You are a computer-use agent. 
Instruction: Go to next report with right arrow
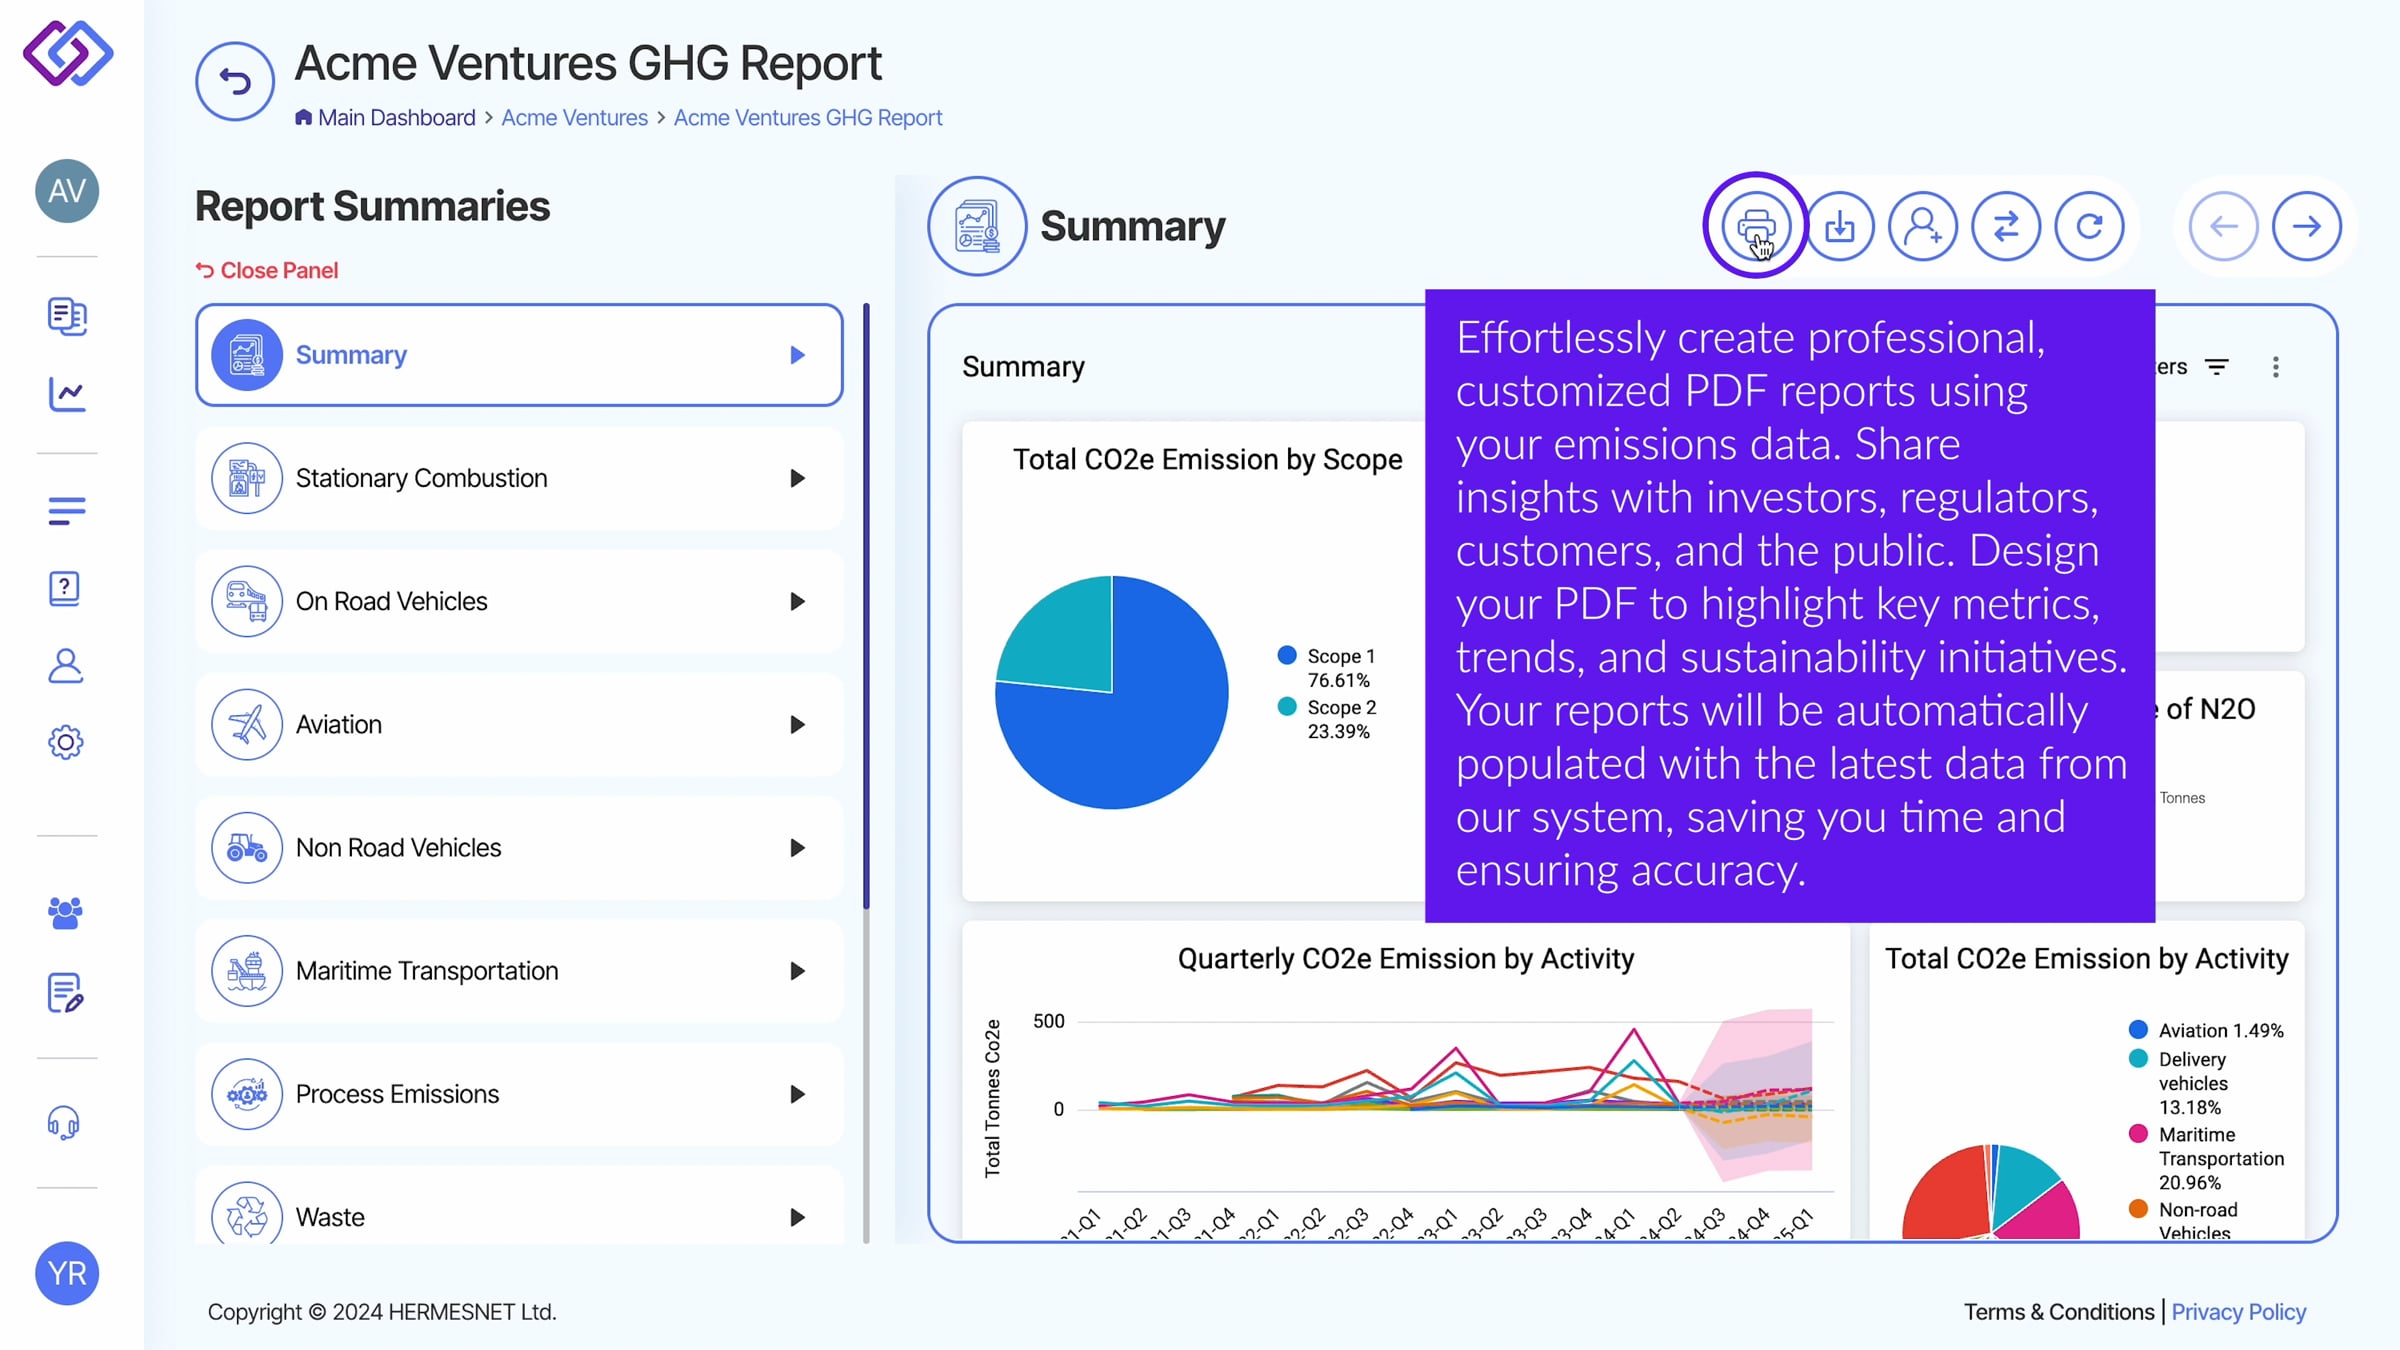click(x=2306, y=226)
